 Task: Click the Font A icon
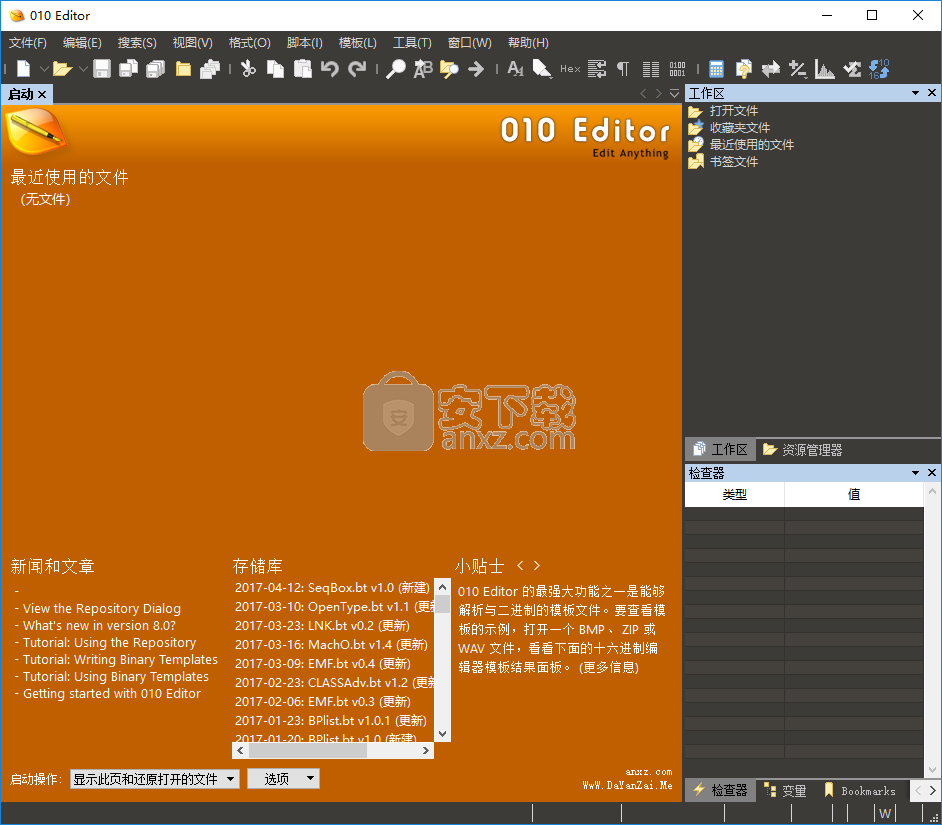coord(515,69)
